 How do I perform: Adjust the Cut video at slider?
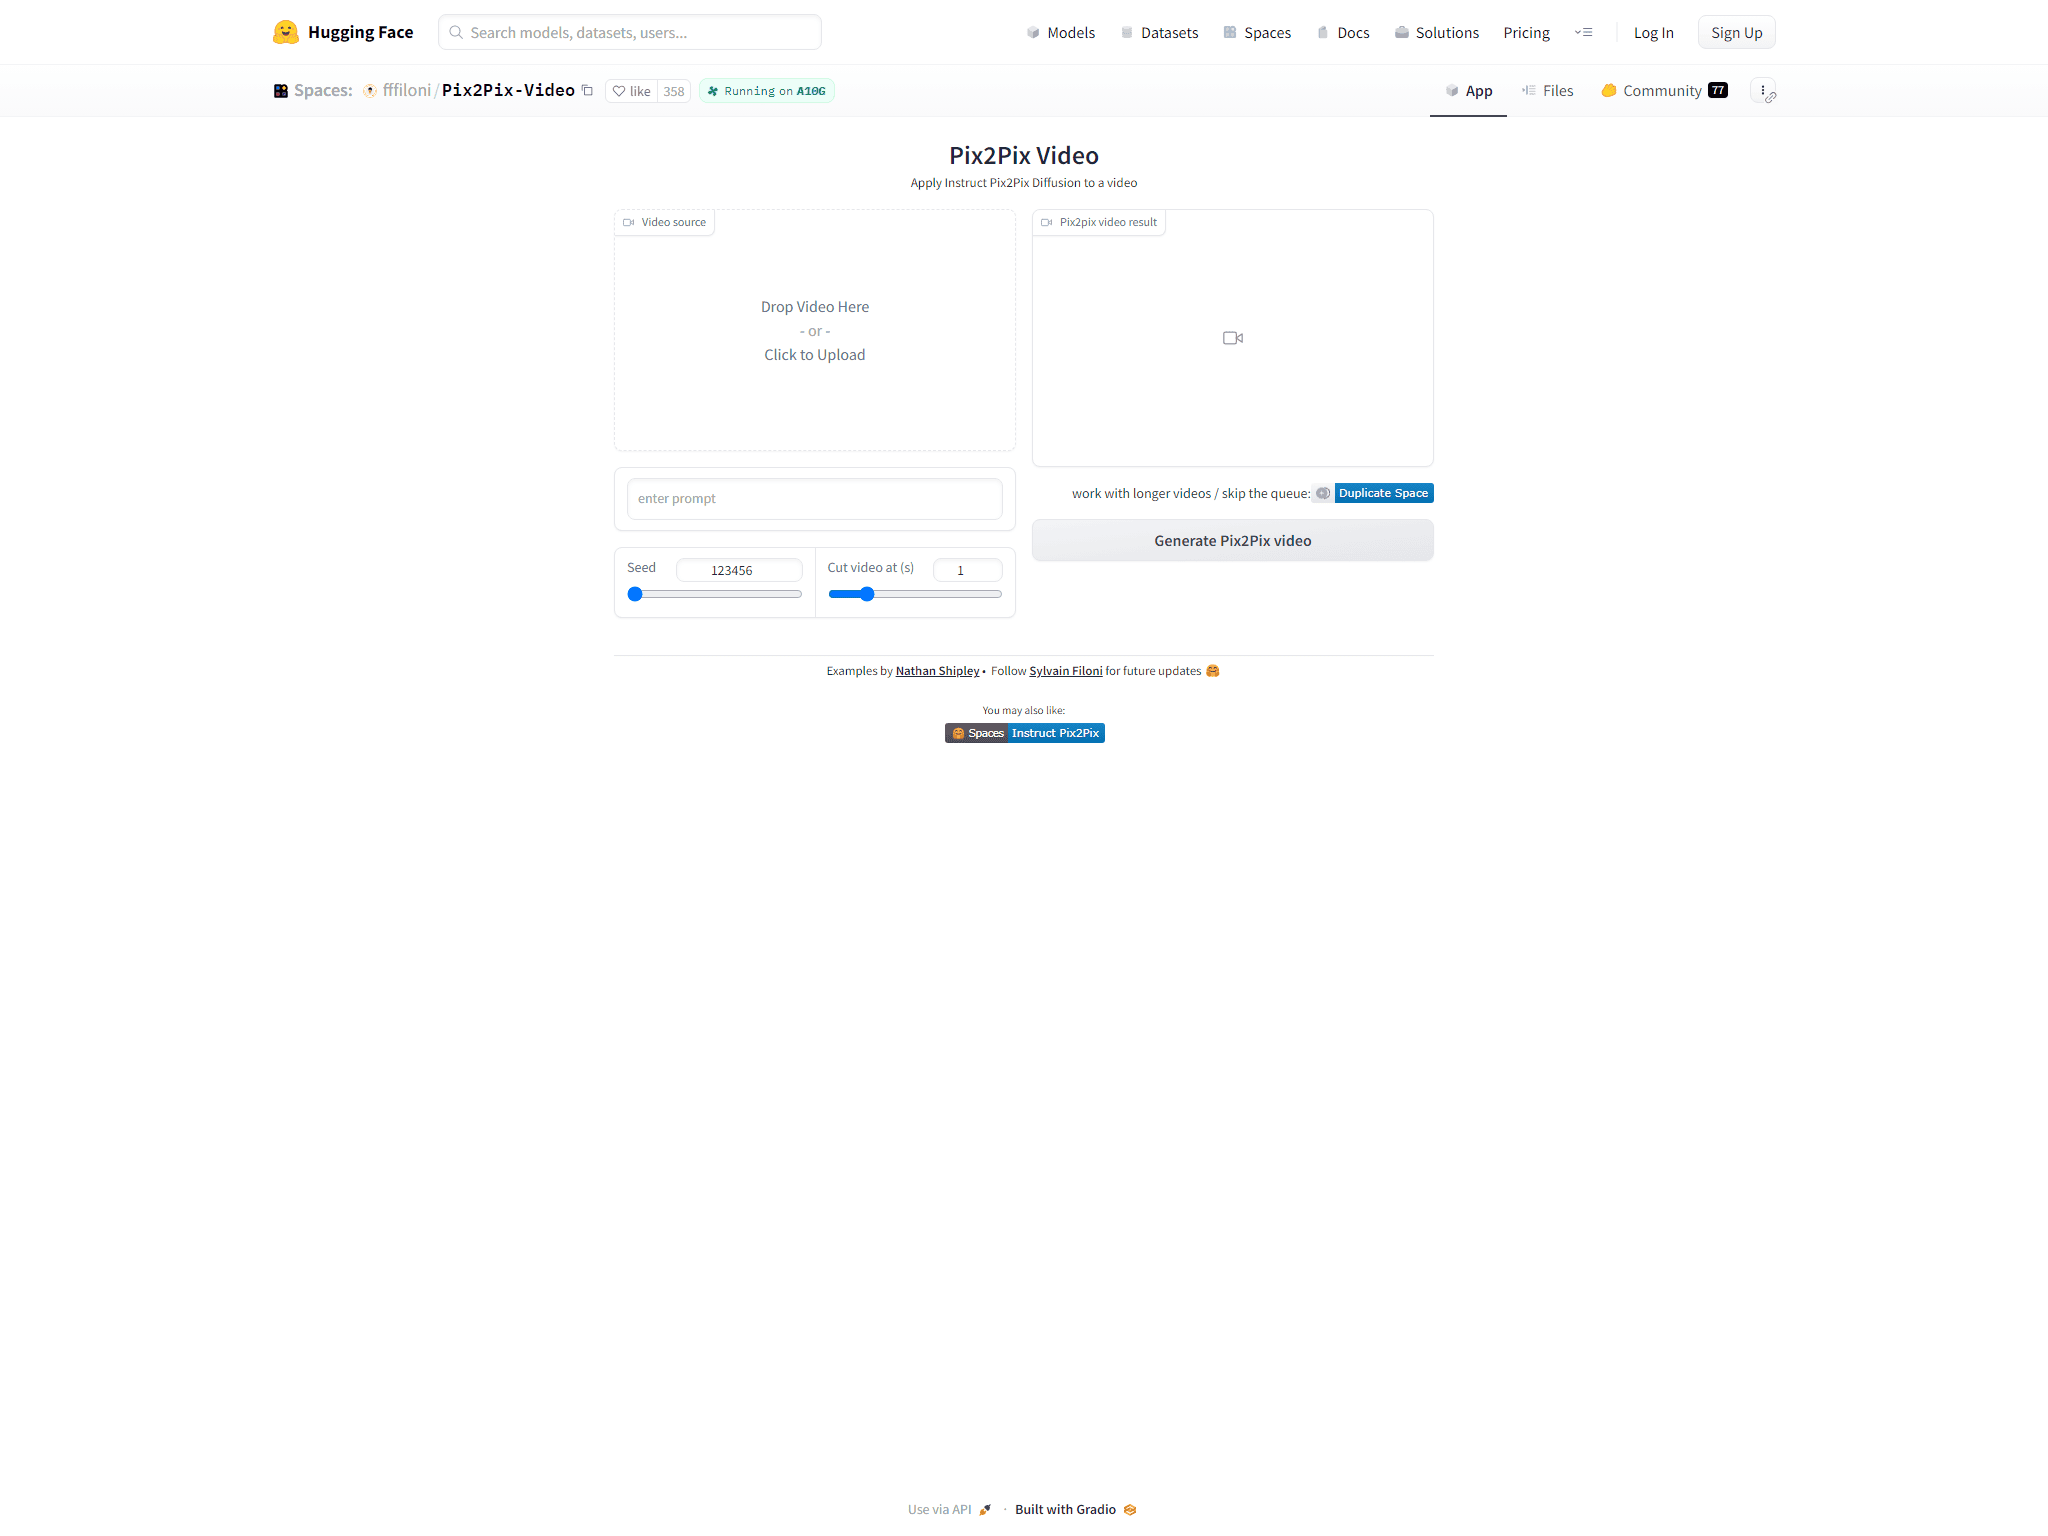(915, 594)
